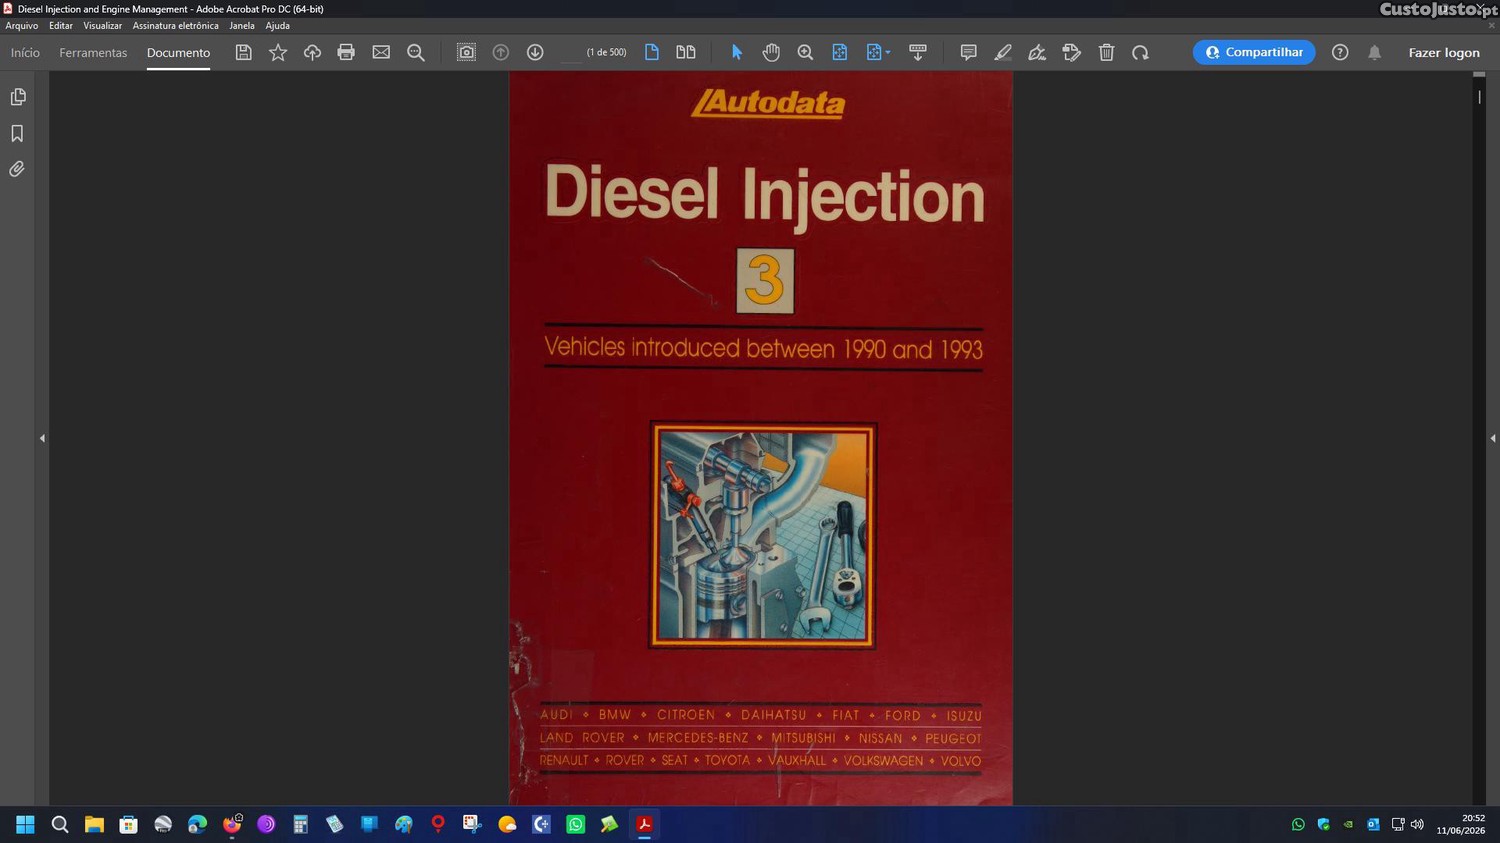Send the file by email envelope icon
Viewport: 1500px width, 843px height.
click(x=381, y=52)
